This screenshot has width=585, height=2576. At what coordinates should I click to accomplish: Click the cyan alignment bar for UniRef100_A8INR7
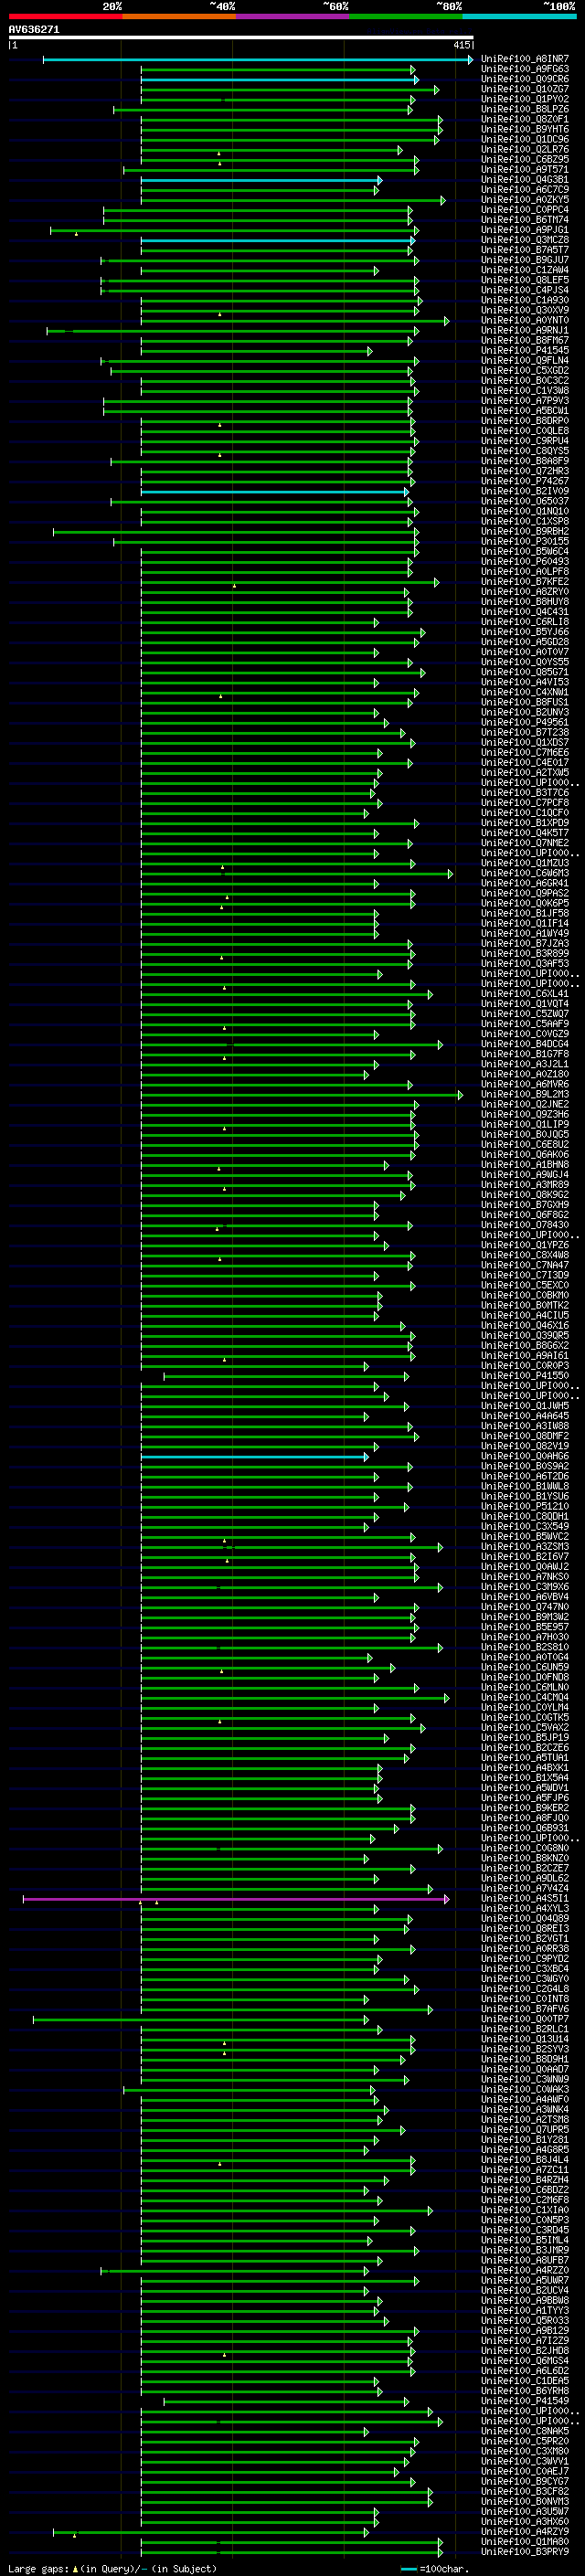coord(257,59)
